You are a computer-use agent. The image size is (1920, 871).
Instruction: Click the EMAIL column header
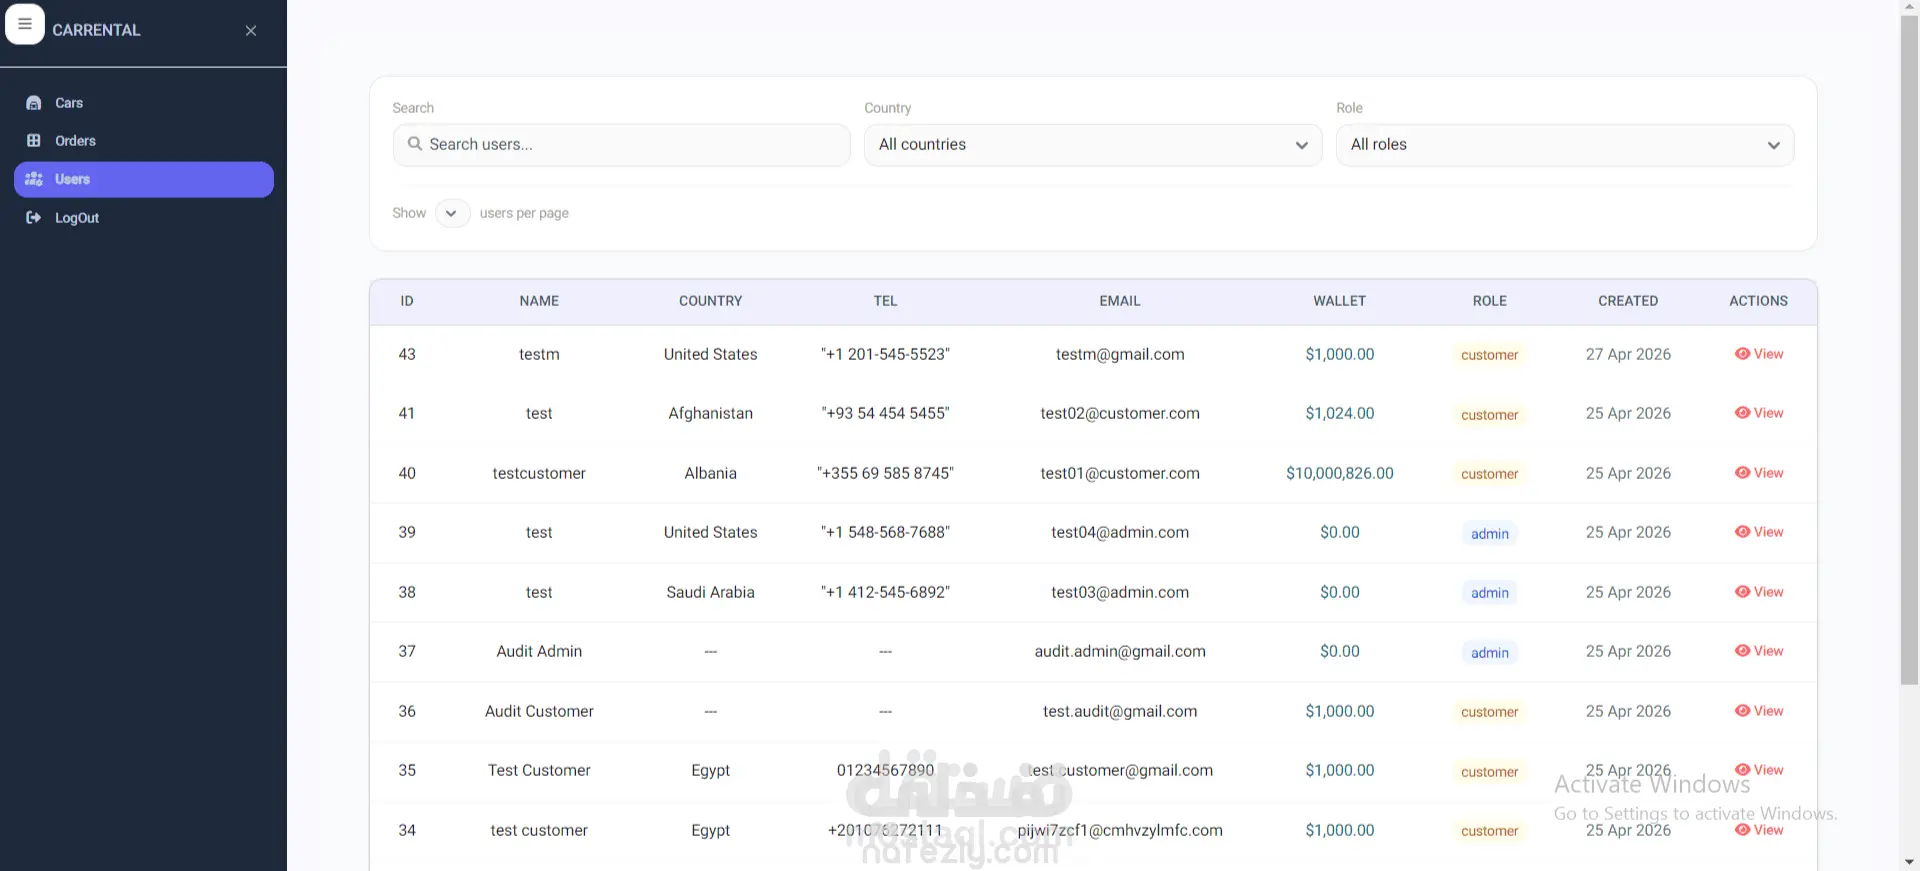point(1120,301)
